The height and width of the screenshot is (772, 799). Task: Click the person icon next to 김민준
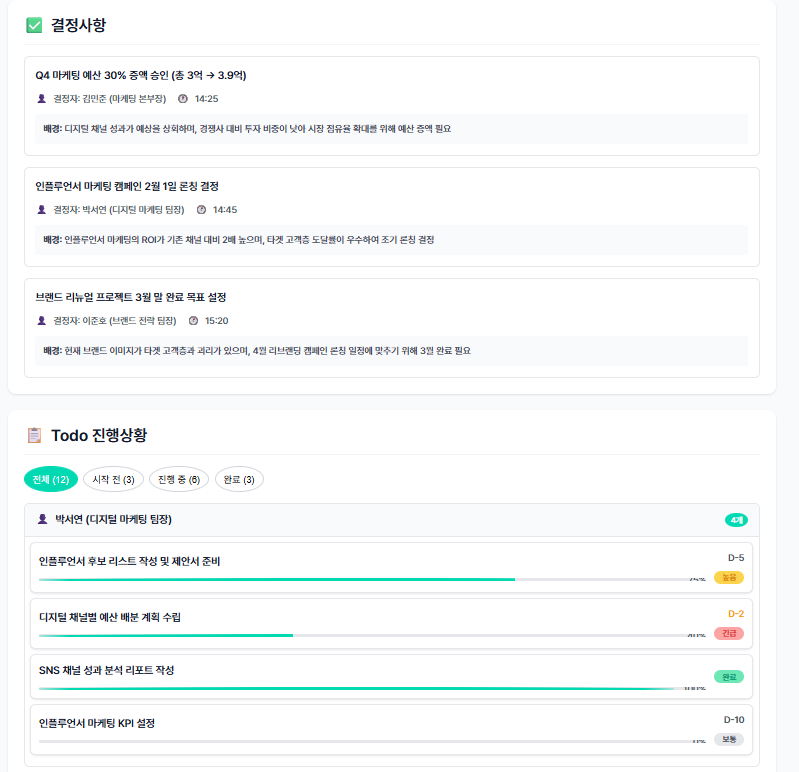tap(41, 99)
